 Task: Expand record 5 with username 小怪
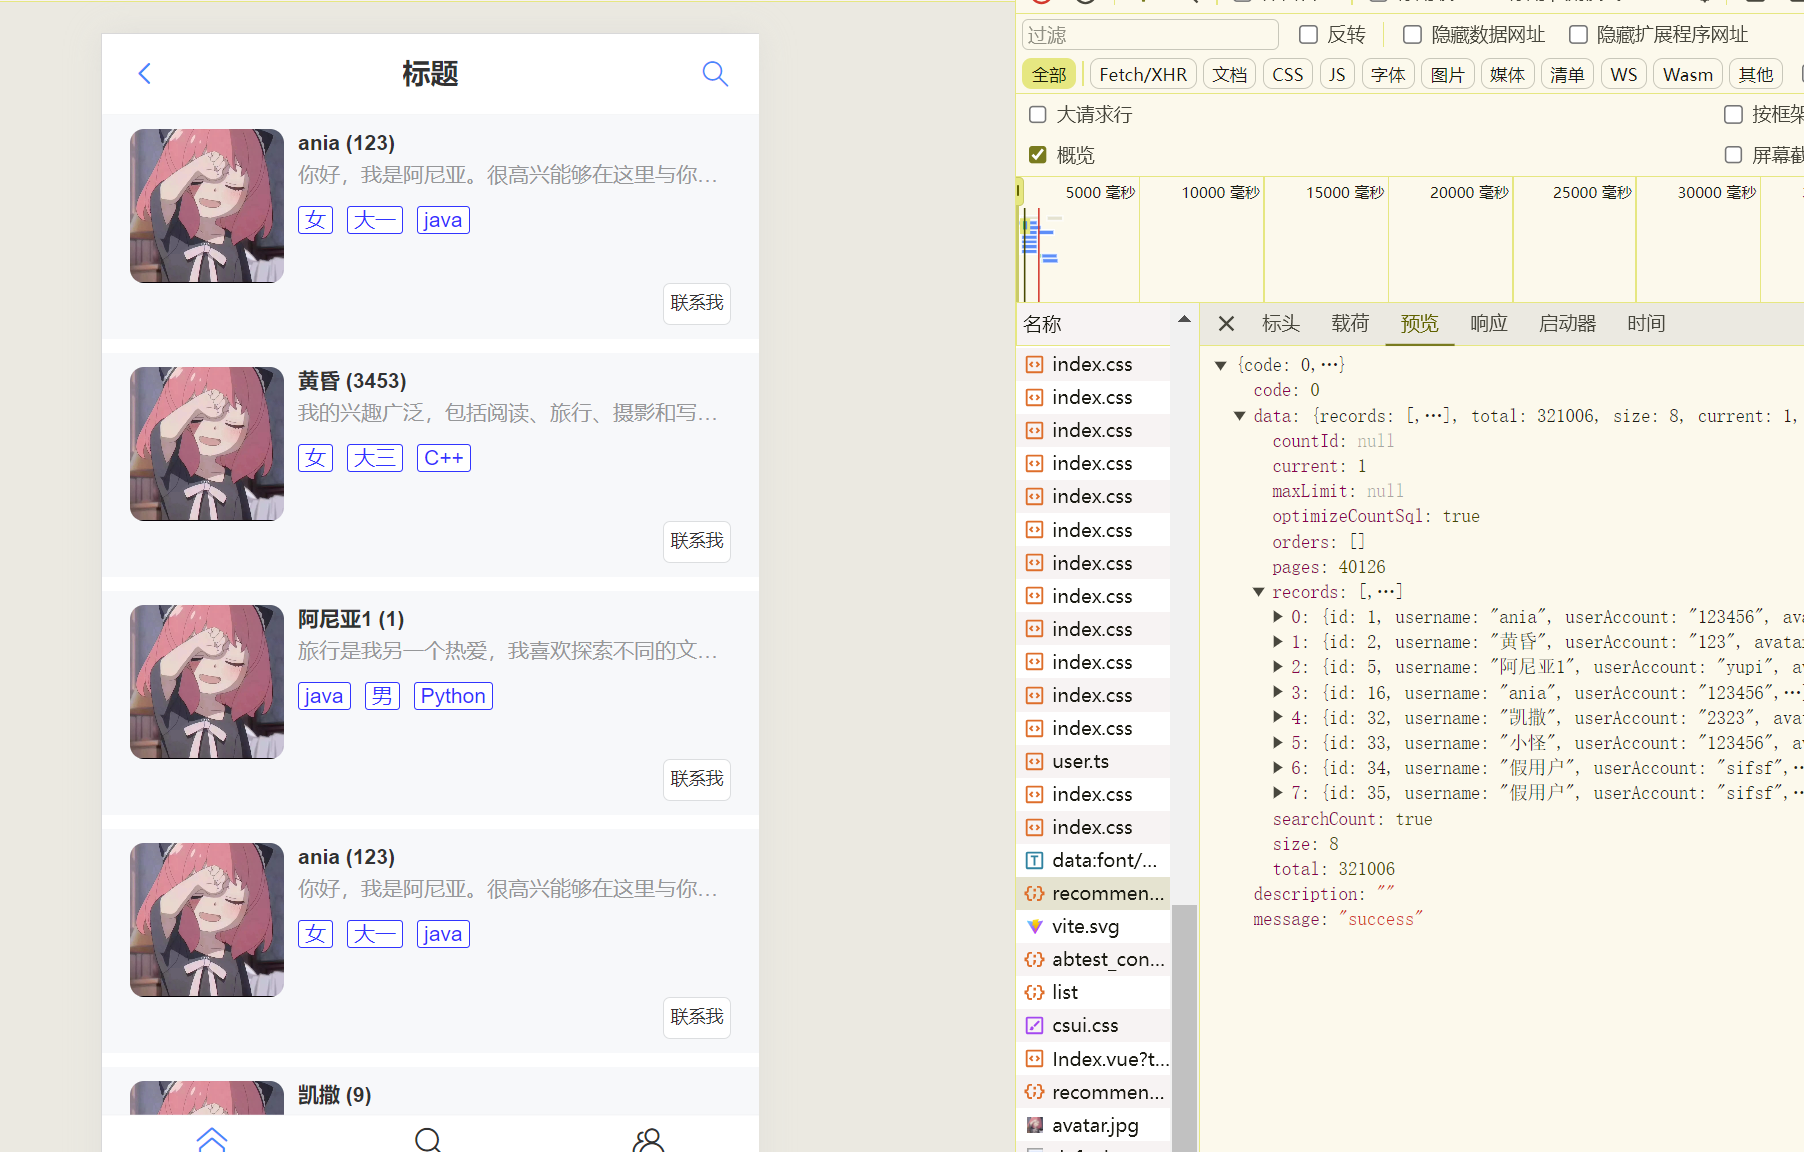pos(1278,743)
